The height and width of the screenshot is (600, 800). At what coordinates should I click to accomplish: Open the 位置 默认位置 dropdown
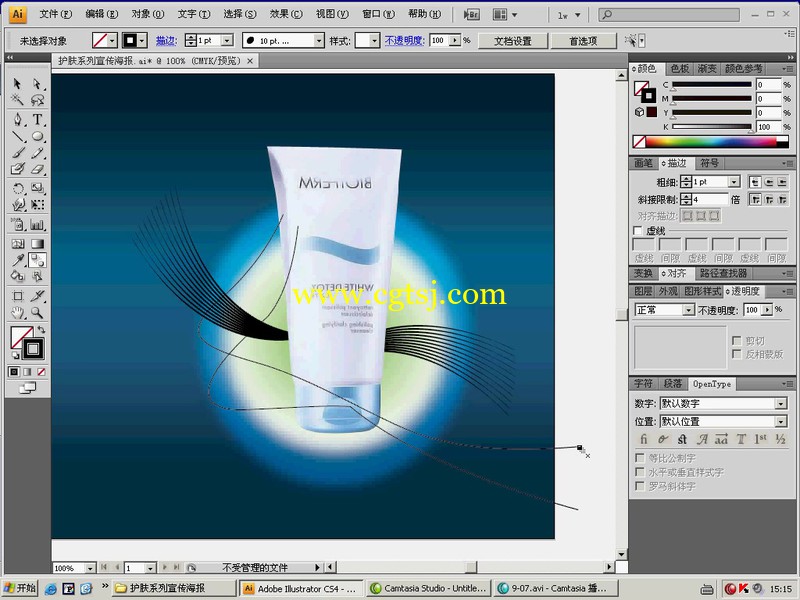(781, 421)
